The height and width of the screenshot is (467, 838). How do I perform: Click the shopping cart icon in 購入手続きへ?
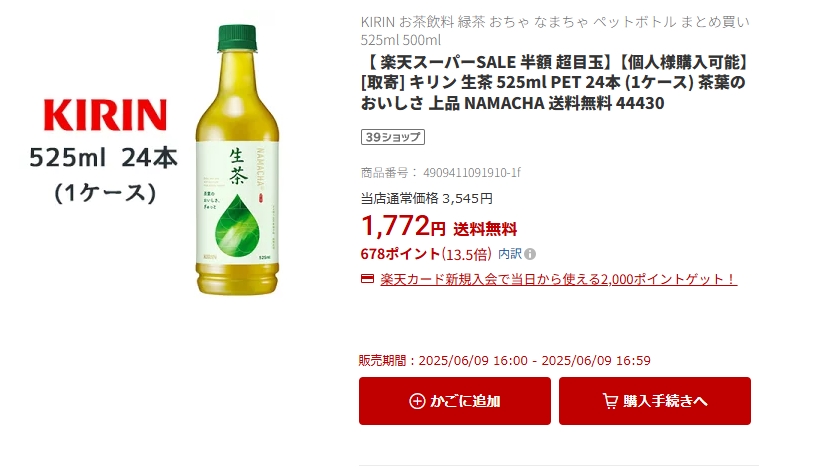click(610, 401)
